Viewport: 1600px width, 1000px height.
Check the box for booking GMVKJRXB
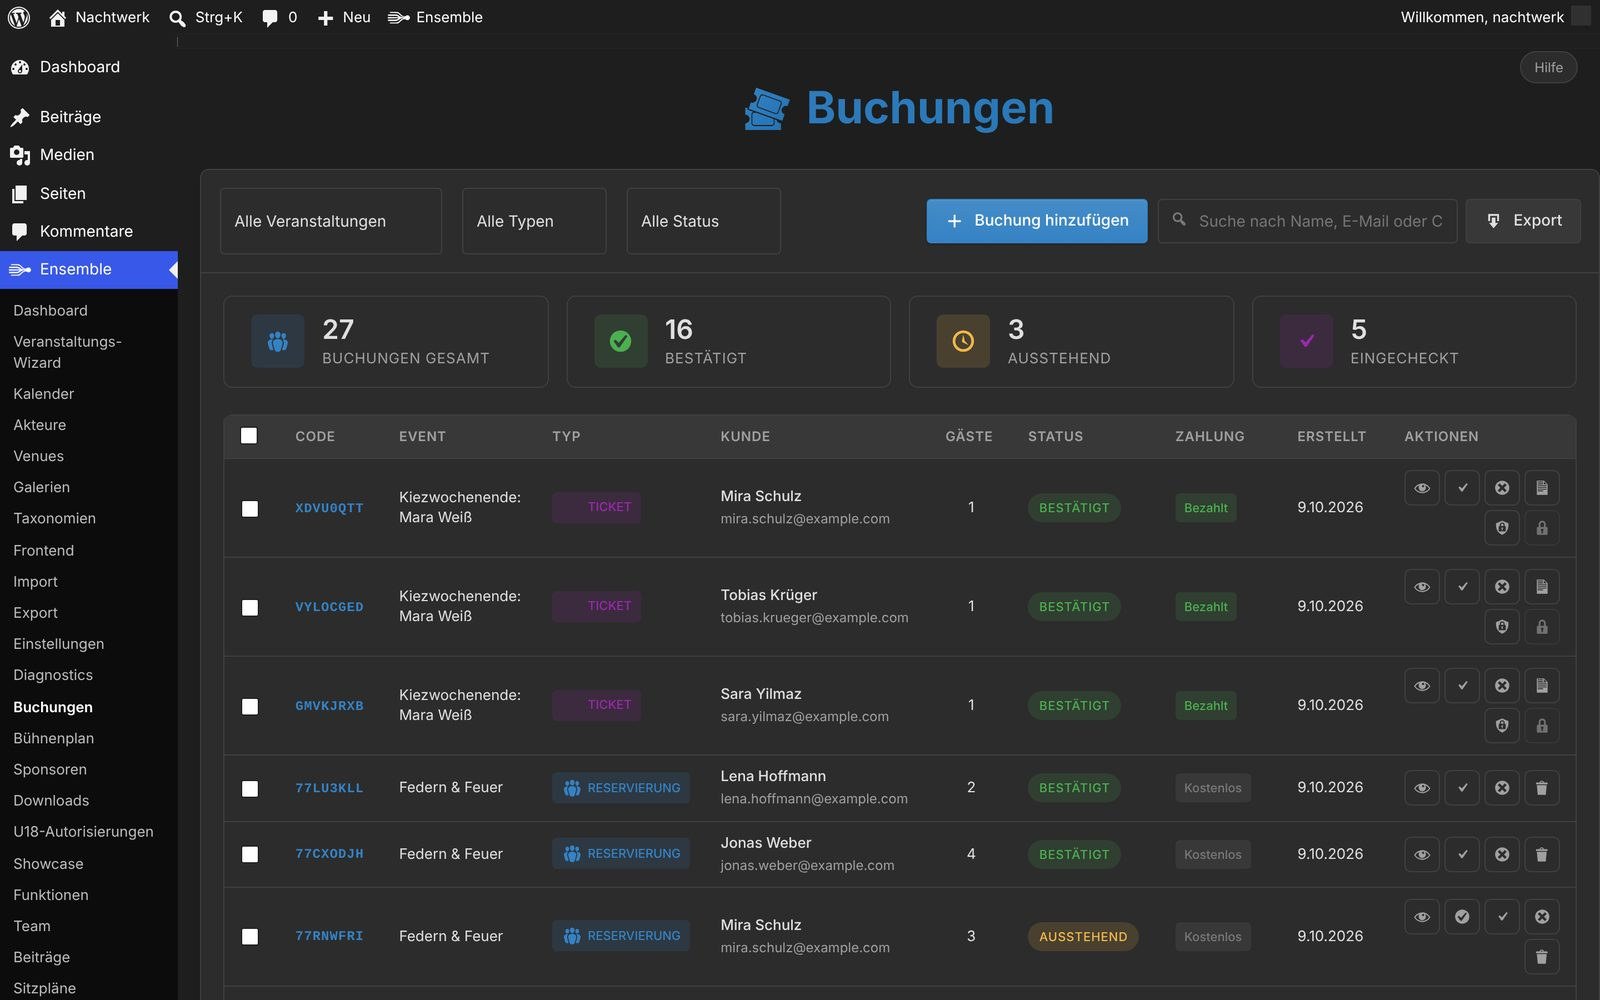pos(250,707)
